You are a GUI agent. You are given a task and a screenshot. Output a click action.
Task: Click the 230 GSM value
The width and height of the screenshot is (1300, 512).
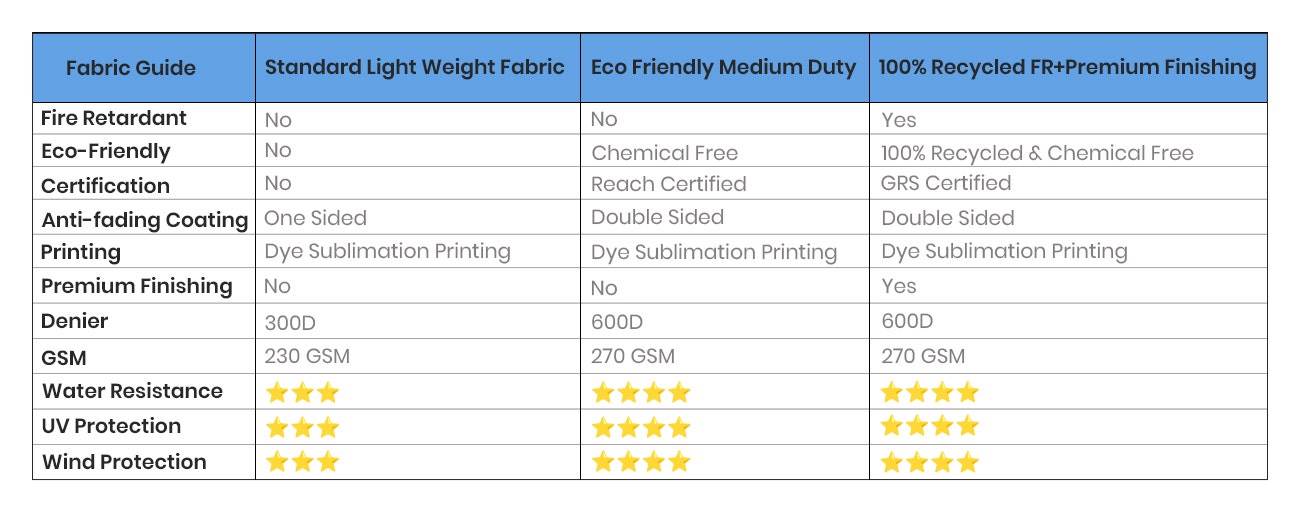point(307,356)
